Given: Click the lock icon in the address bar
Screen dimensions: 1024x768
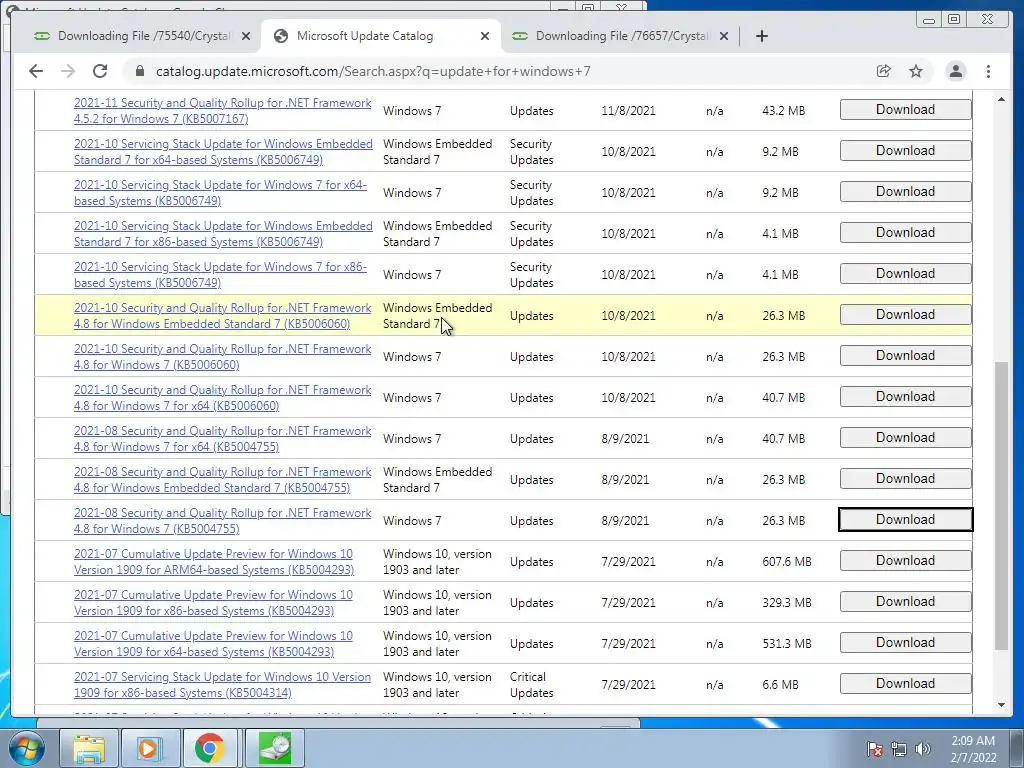Looking at the screenshot, I should tap(139, 71).
